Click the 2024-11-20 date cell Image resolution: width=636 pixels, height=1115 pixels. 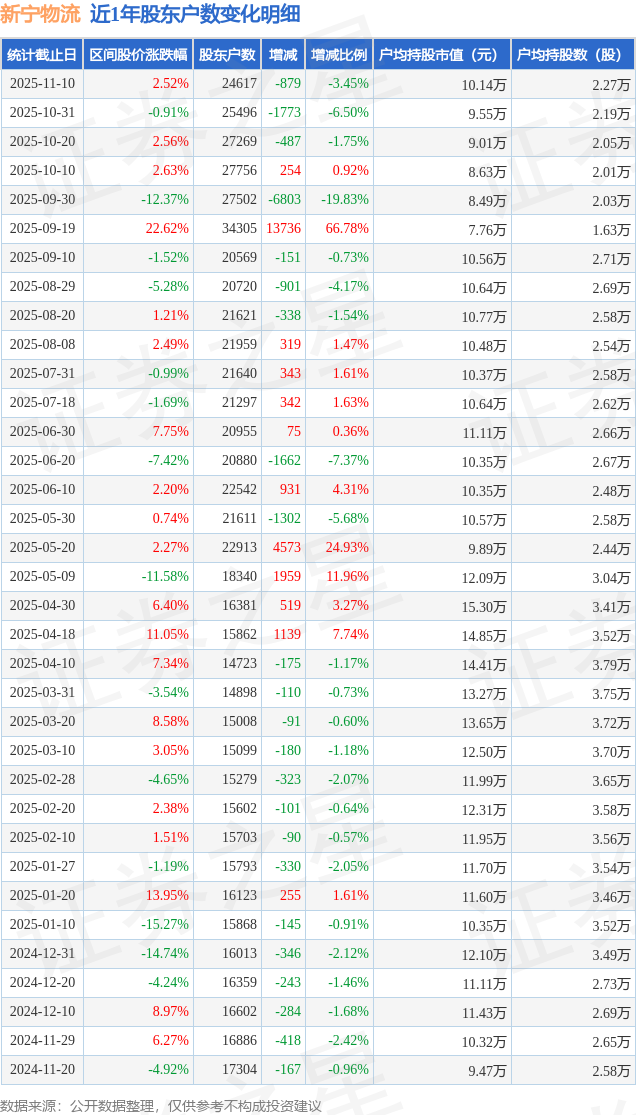[42, 1070]
